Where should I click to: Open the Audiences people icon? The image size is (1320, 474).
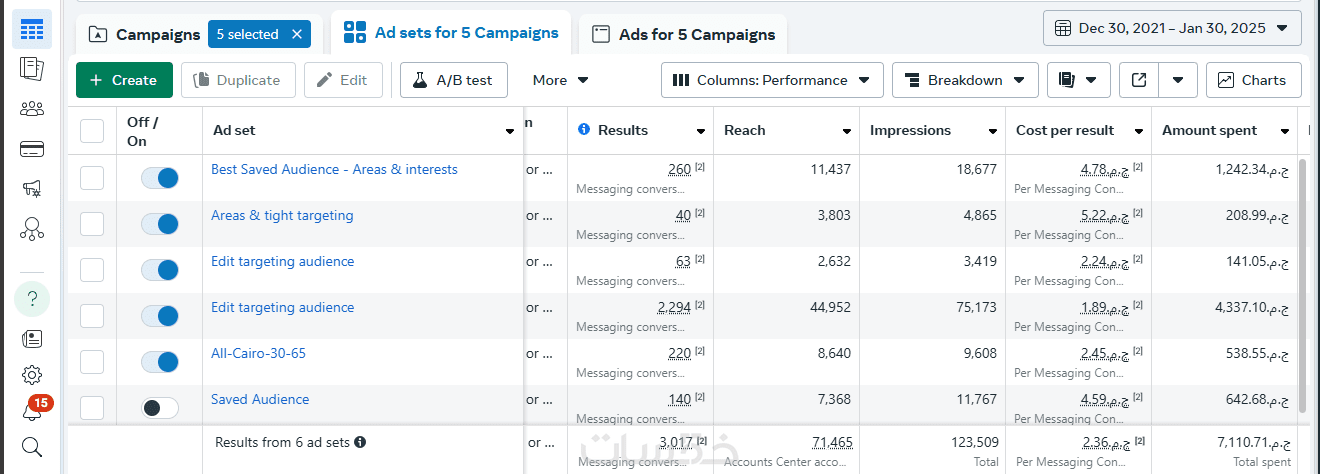point(32,109)
